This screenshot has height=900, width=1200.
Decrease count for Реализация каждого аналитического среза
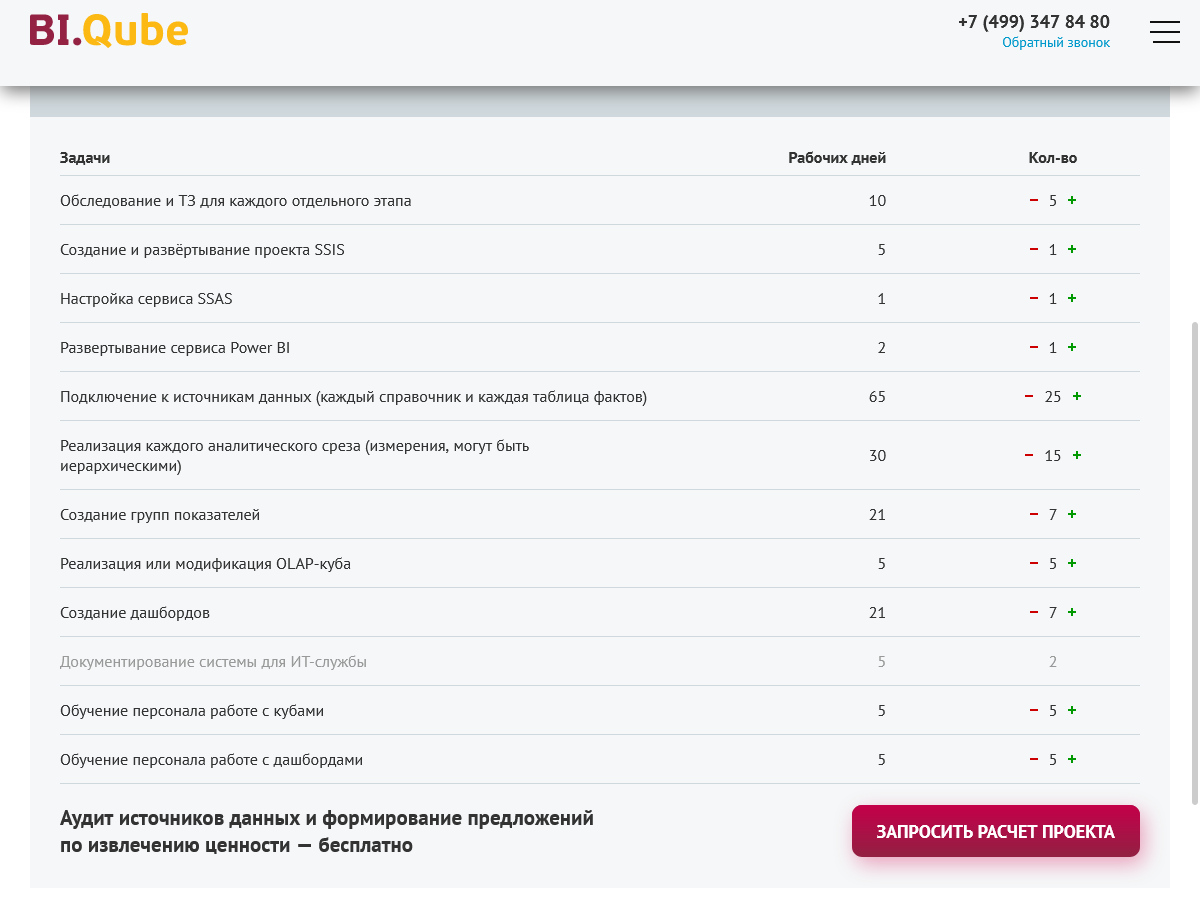1029,455
